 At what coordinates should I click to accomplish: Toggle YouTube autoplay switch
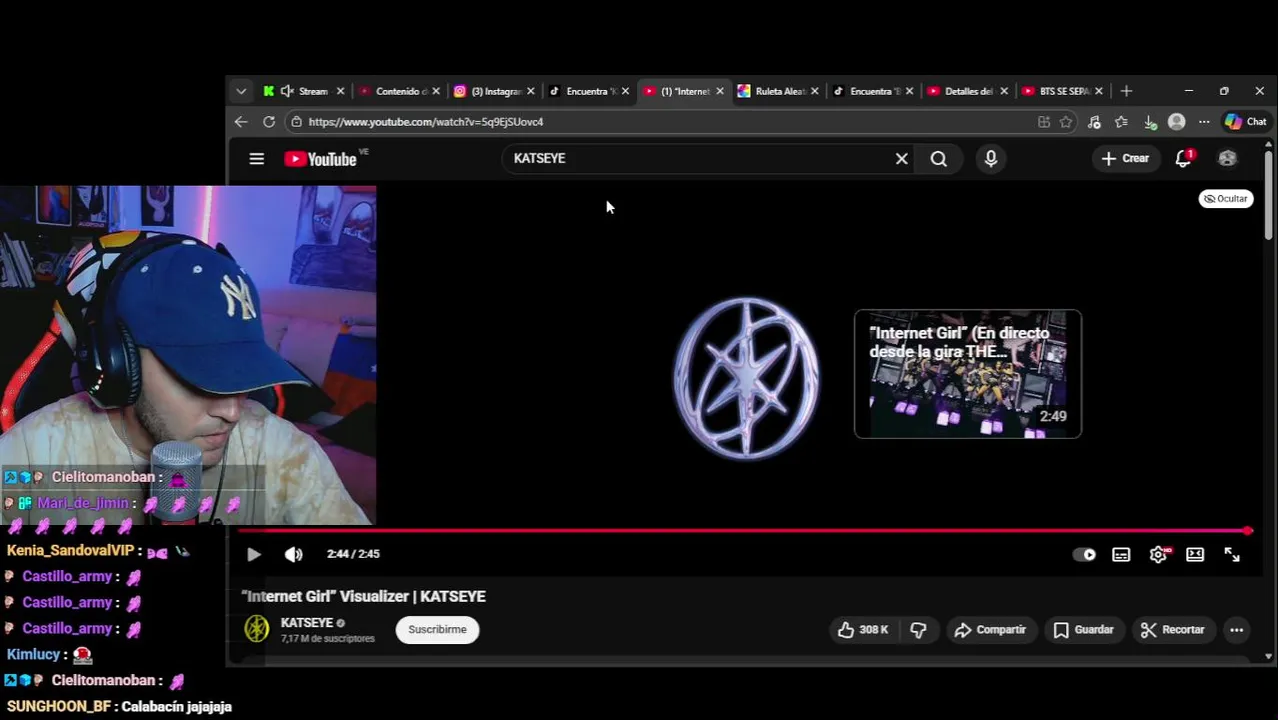[x=1084, y=554]
